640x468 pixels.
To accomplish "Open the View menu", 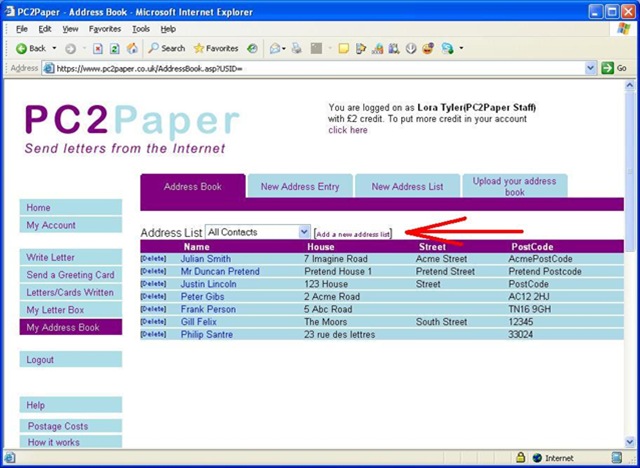I will click(70, 29).
